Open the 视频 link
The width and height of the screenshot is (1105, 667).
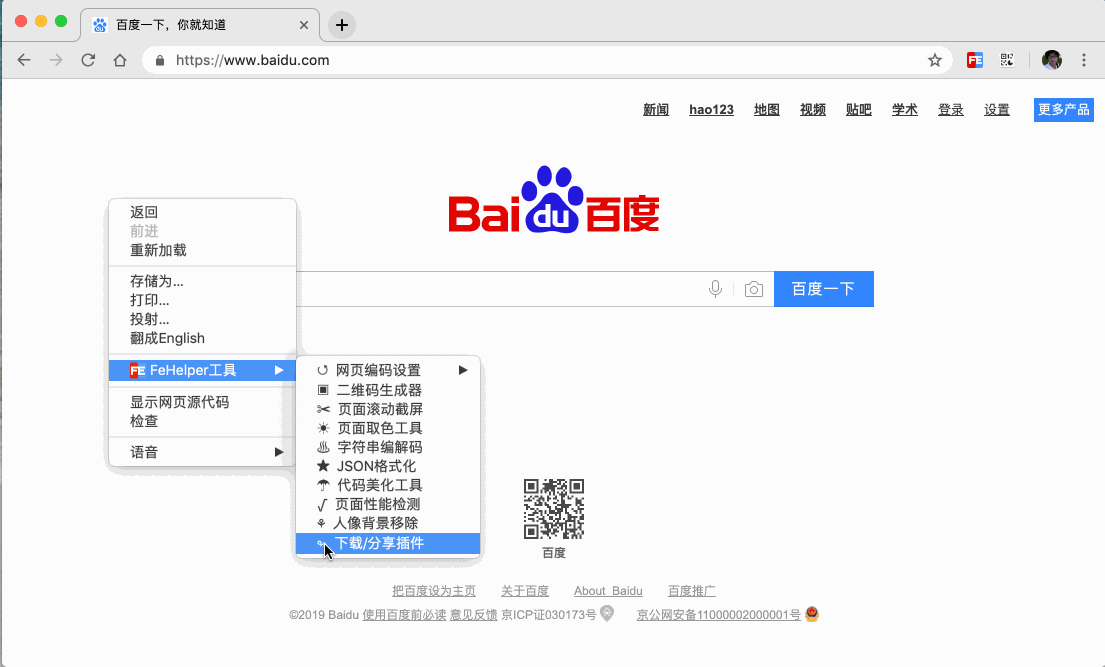pyautogui.click(x=813, y=110)
